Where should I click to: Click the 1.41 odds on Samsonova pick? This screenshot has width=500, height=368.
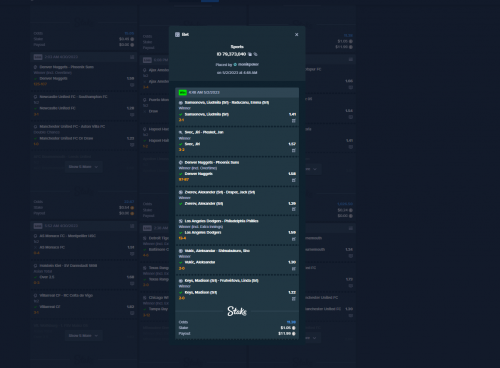pos(292,114)
